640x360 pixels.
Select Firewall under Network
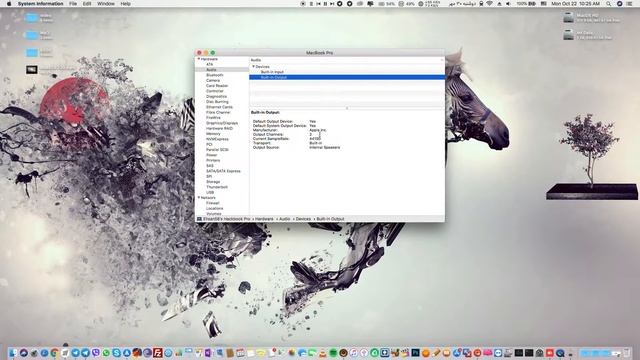[x=213, y=203]
